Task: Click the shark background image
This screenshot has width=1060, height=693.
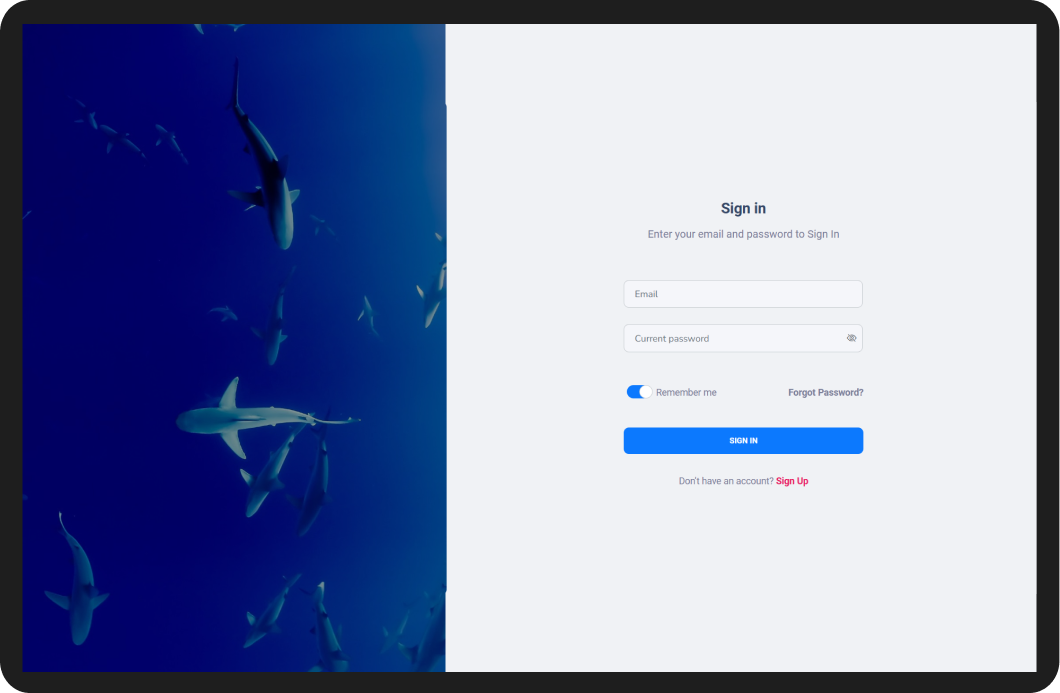Action: (x=234, y=348)
